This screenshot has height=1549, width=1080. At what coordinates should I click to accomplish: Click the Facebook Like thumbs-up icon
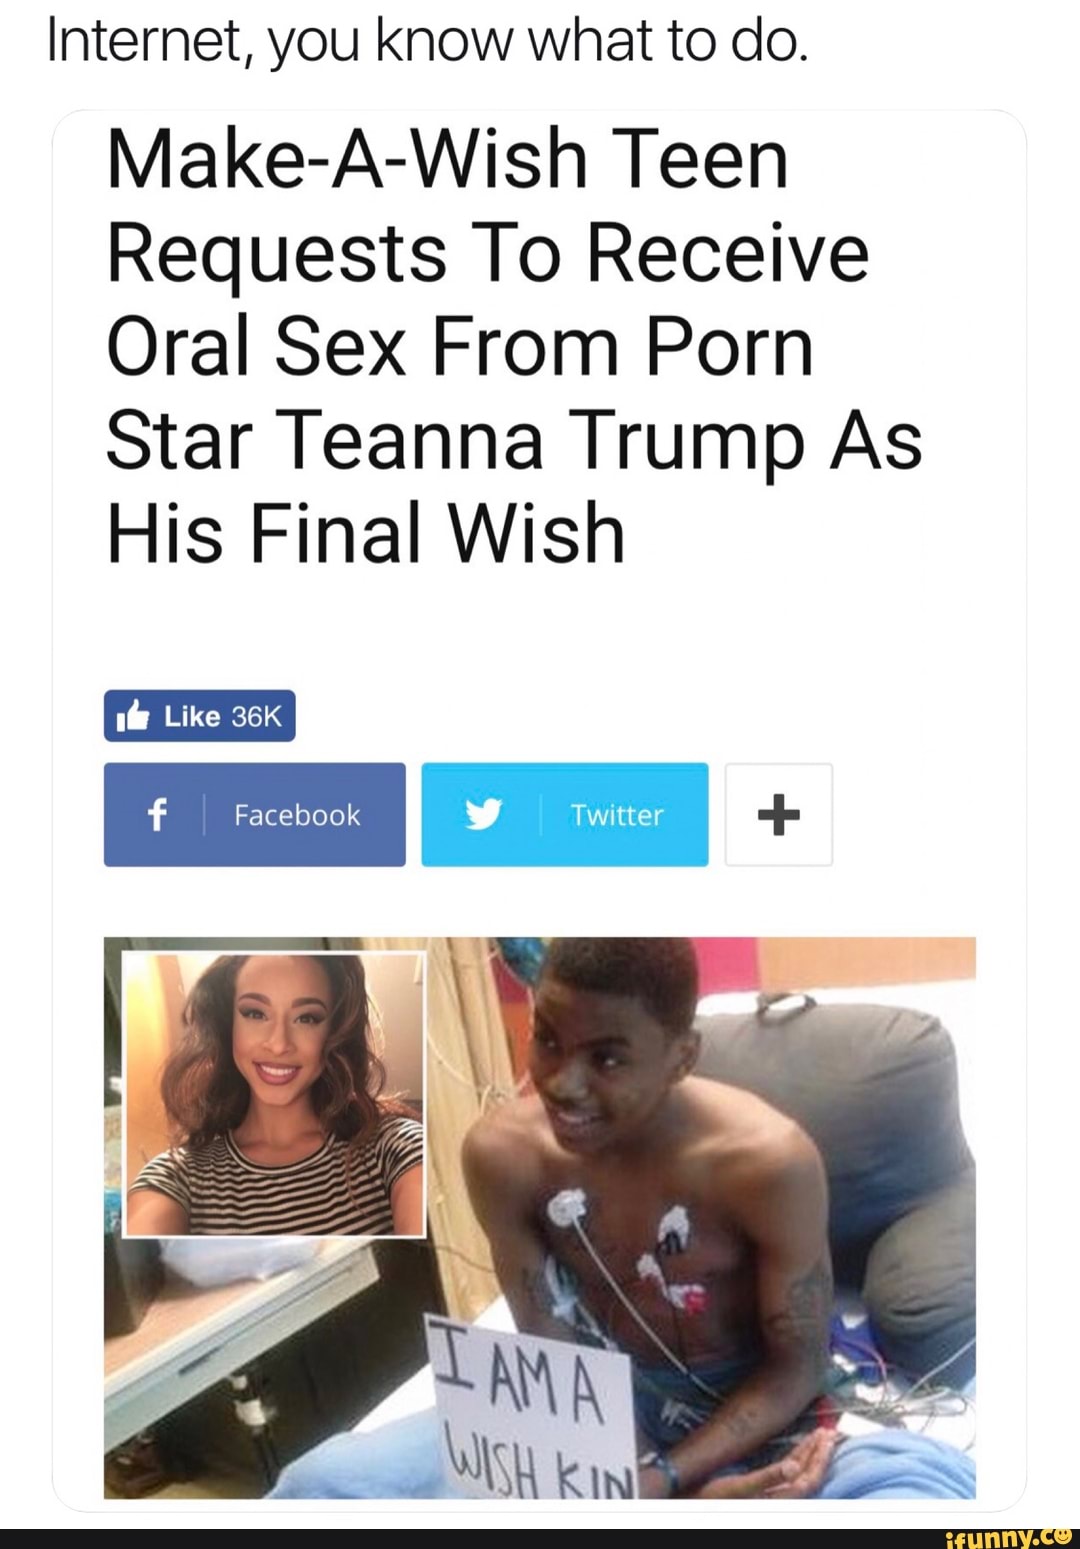point(134,716)
